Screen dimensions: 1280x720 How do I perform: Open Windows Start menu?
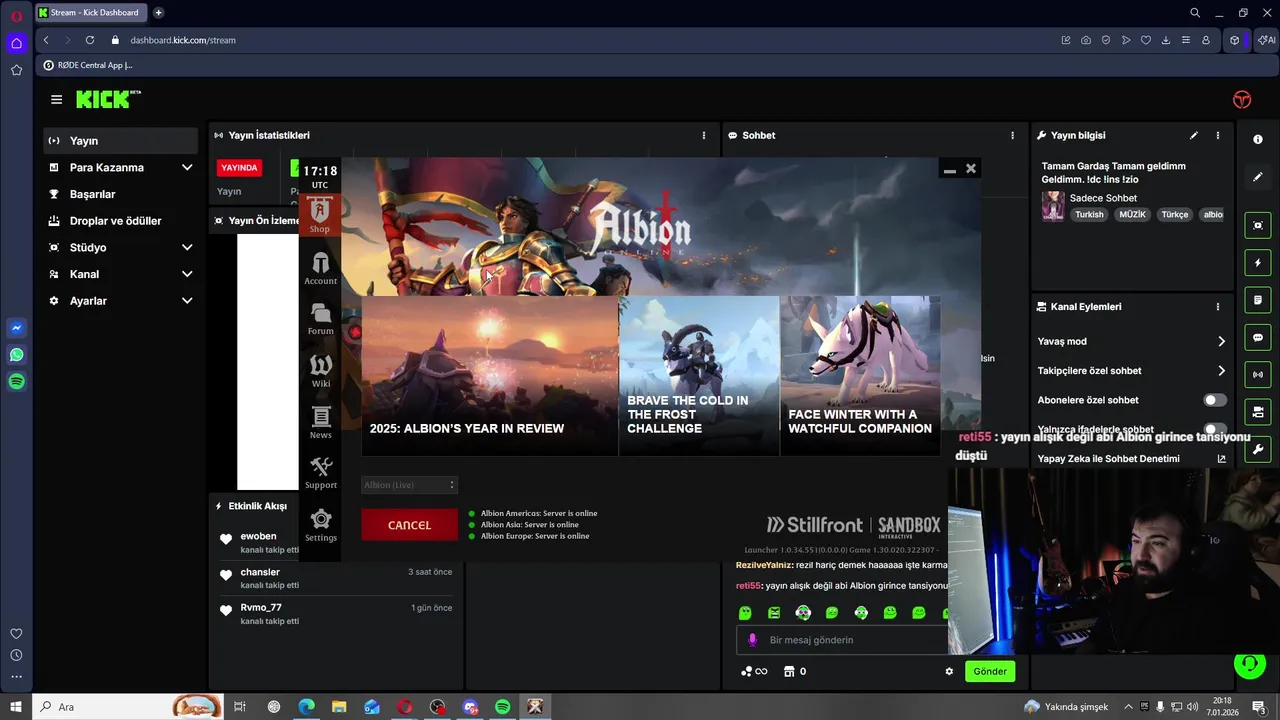pos(16,707)
